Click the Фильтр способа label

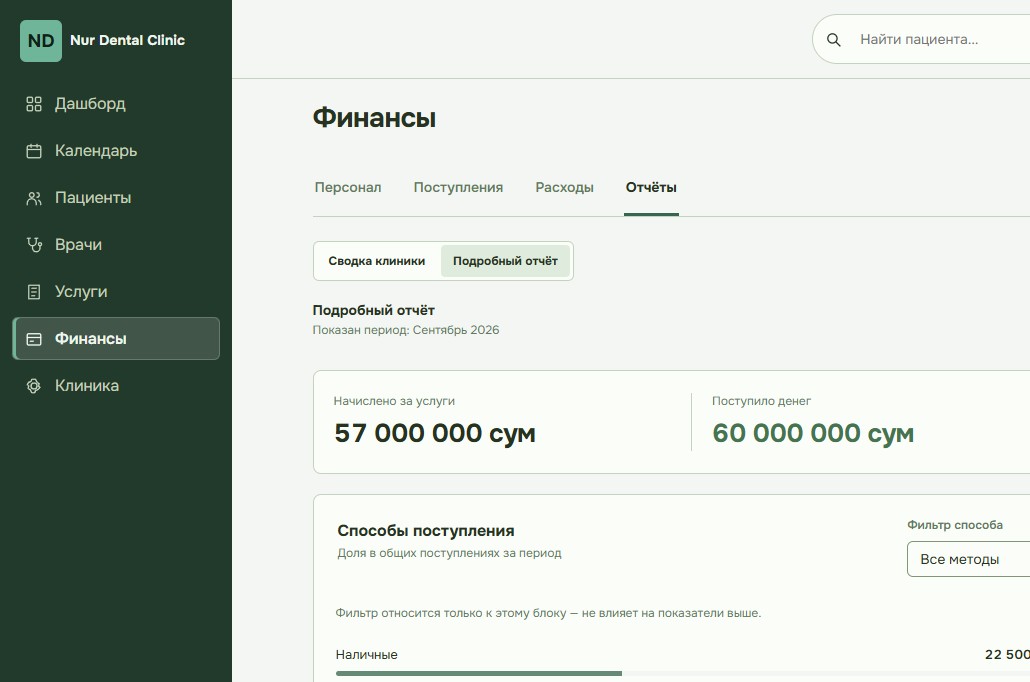pos(954,524)
